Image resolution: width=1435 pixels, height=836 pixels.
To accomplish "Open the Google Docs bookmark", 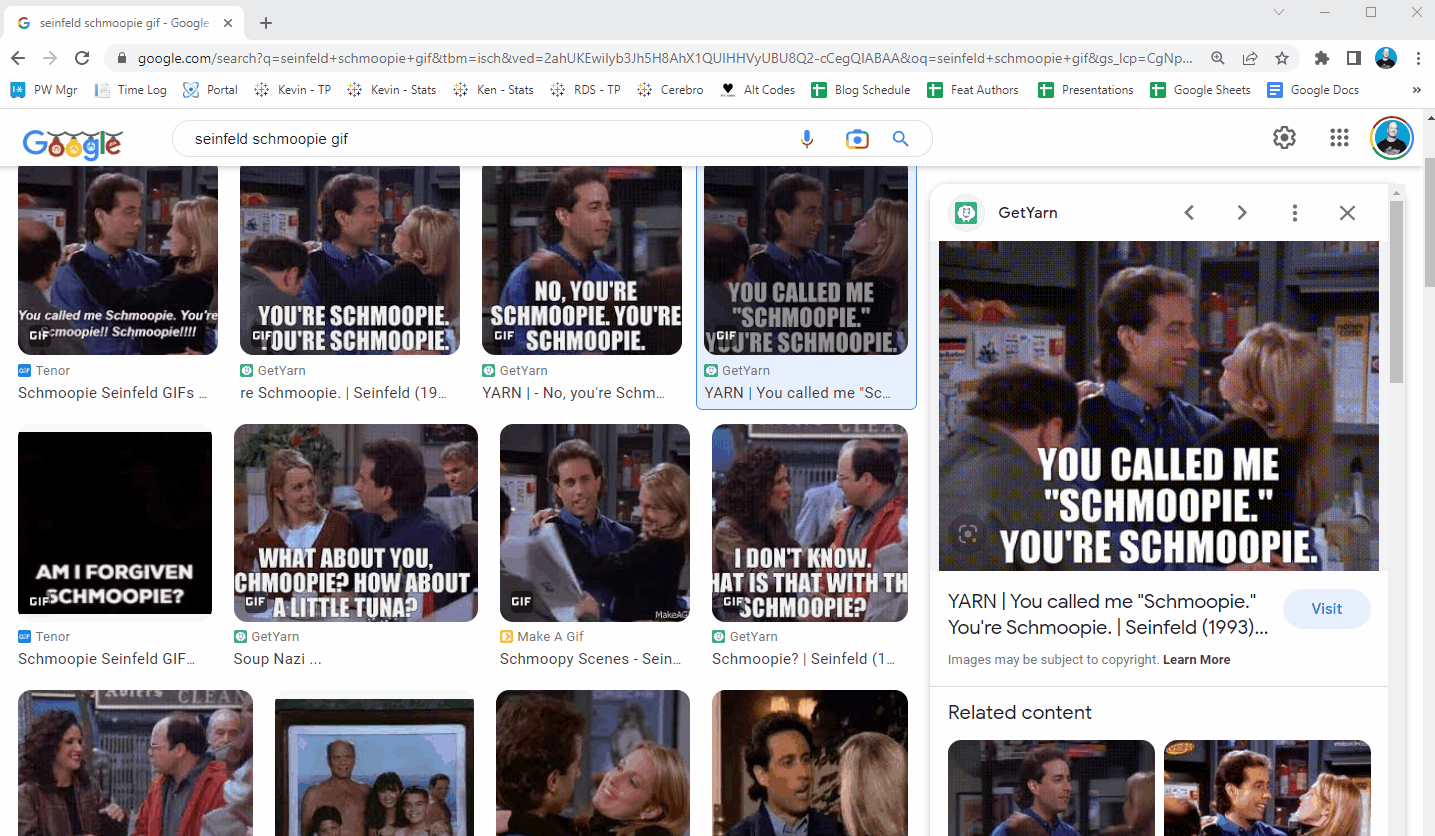I will 1313,90.
